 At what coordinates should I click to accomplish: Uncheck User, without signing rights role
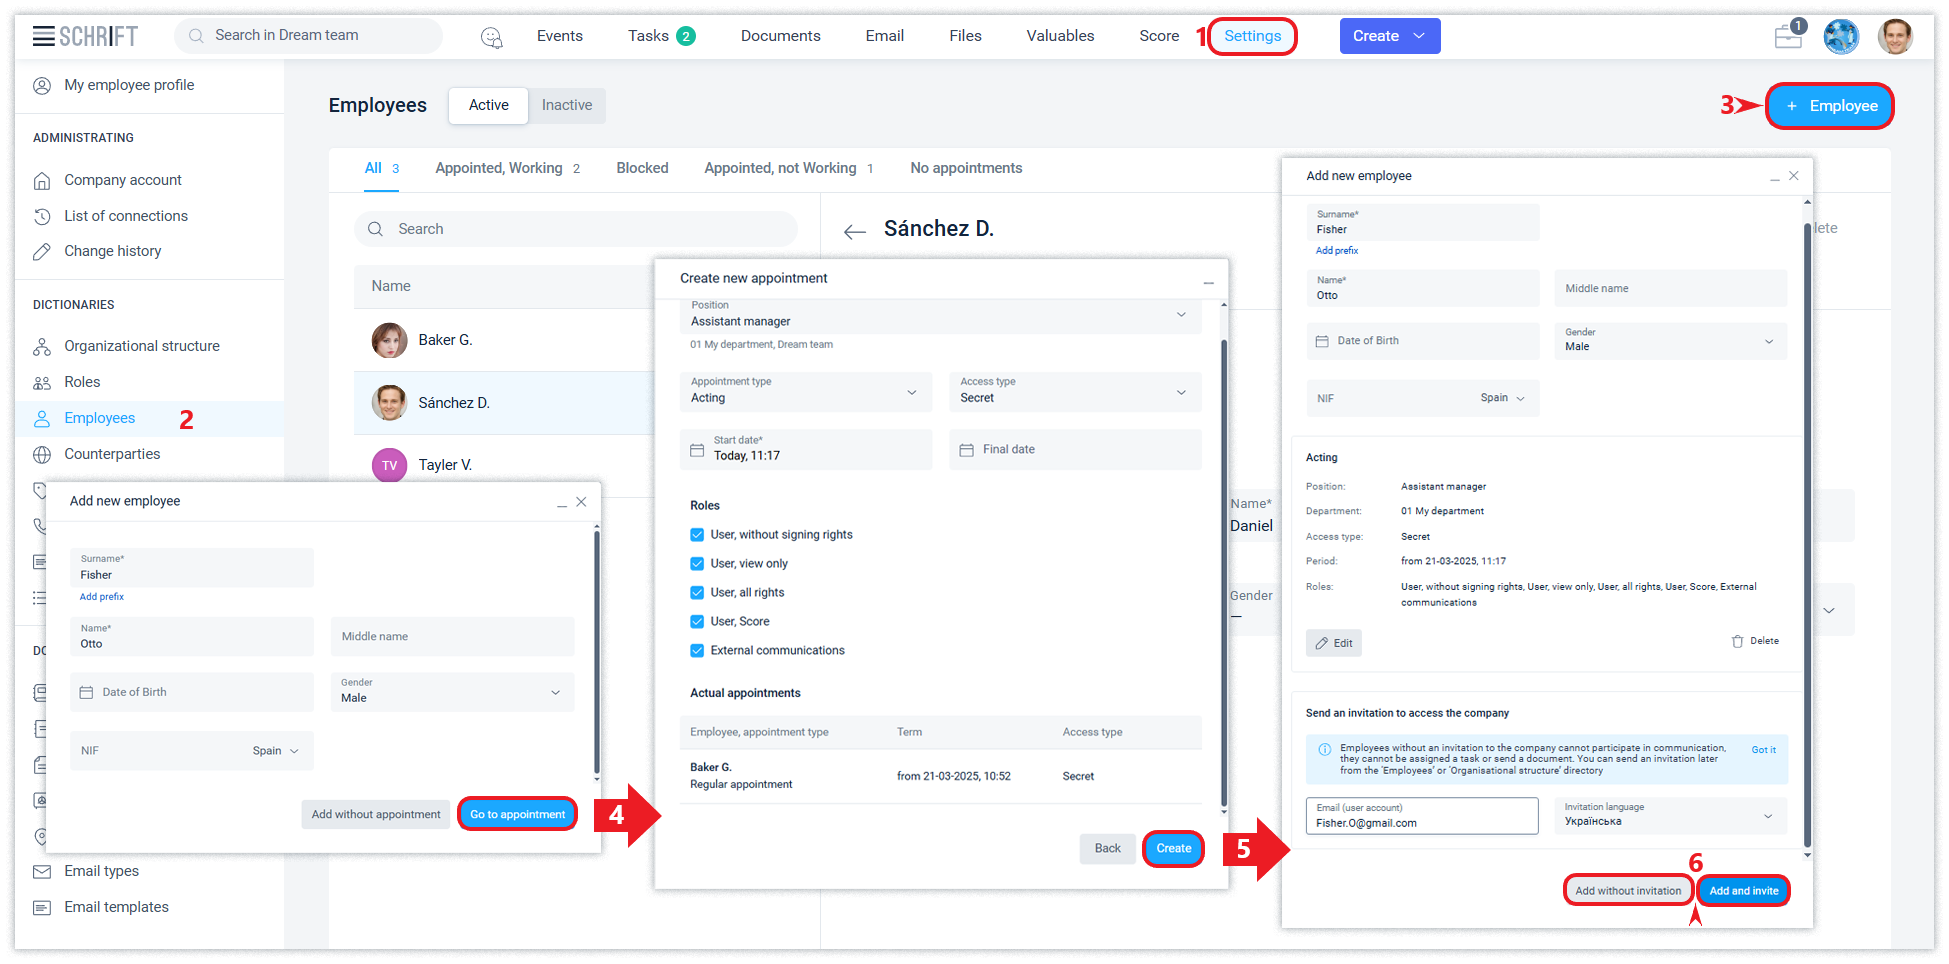pyautogui.click(x=697, y=535)
